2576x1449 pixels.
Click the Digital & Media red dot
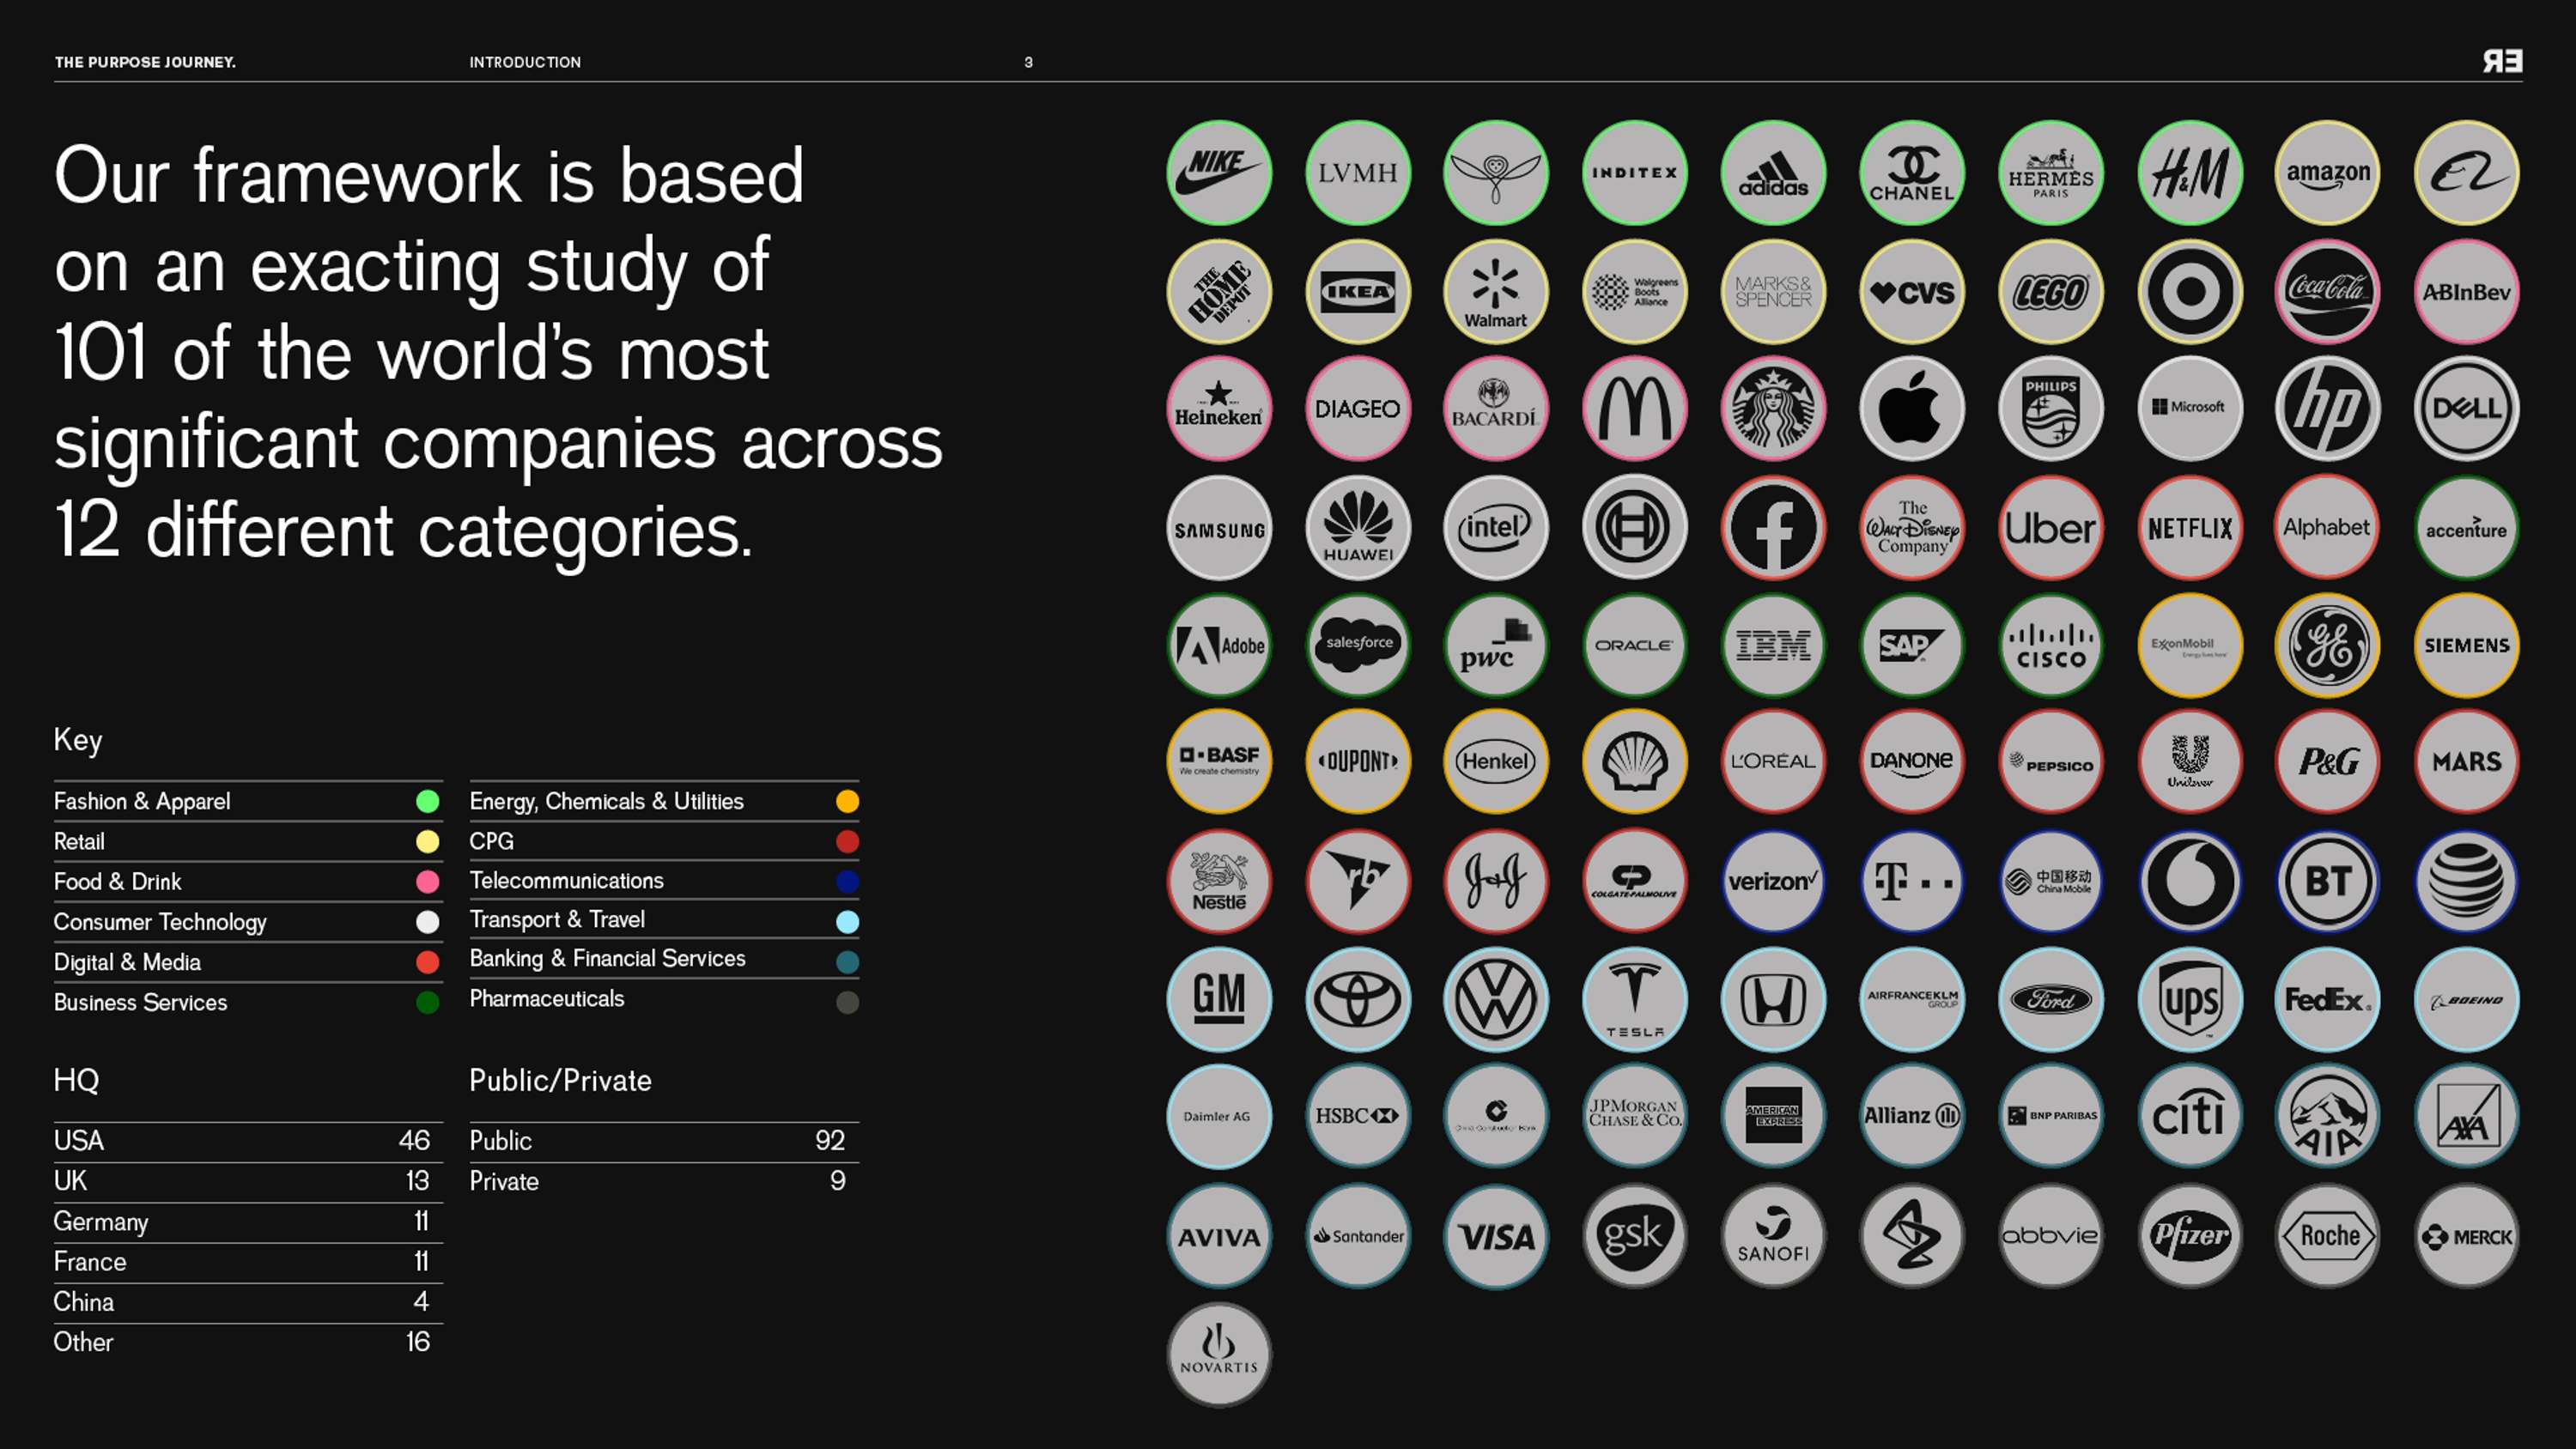click(x=427, y=962)
